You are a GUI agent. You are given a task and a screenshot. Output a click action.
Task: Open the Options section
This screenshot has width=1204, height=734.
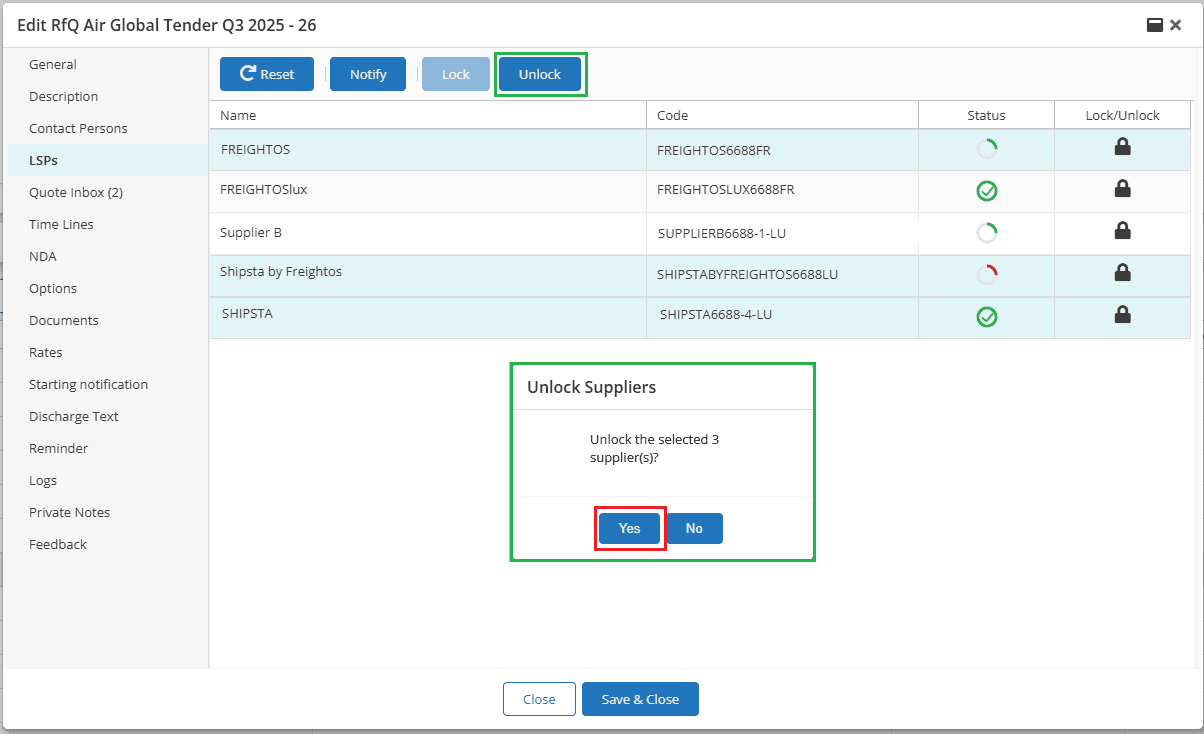(108, 288)
